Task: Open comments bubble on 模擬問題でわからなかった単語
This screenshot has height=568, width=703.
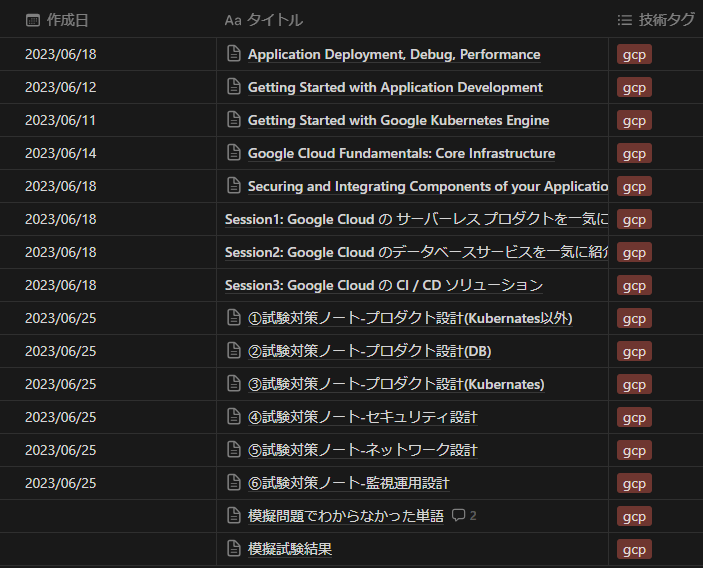Action: click(x=464, y=516)
